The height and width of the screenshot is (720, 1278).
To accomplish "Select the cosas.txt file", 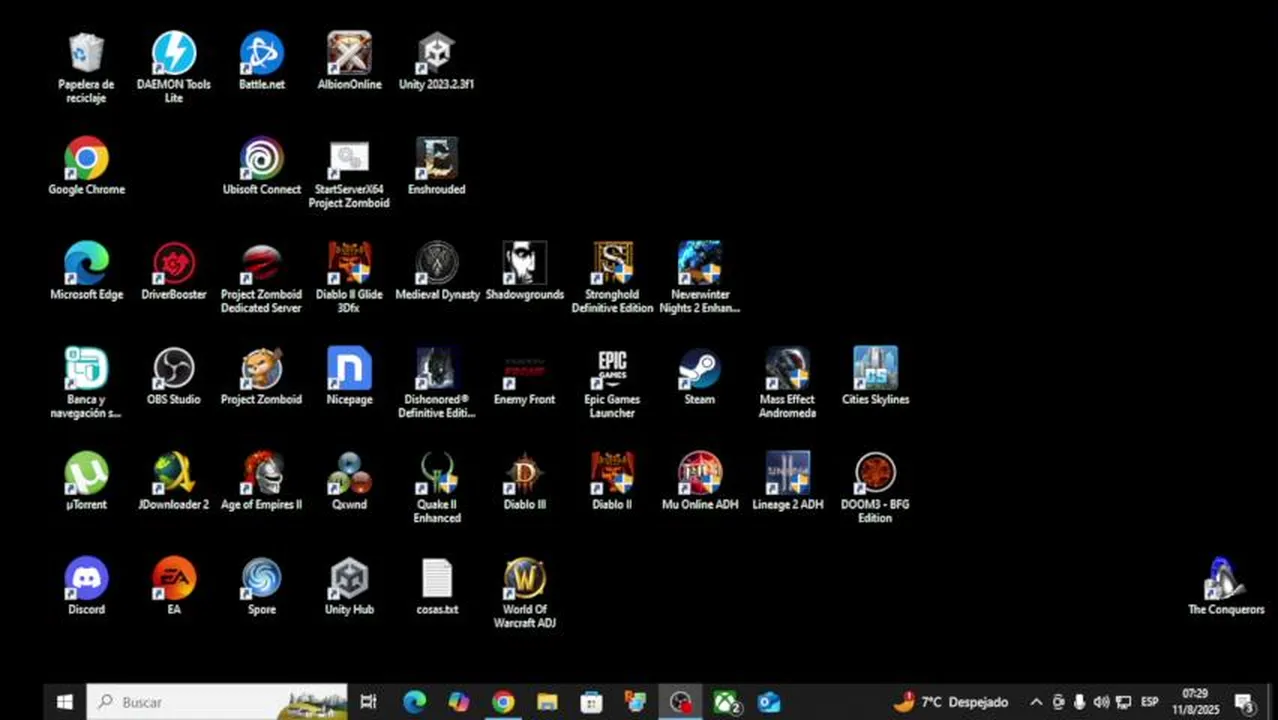I will [437, 586].
